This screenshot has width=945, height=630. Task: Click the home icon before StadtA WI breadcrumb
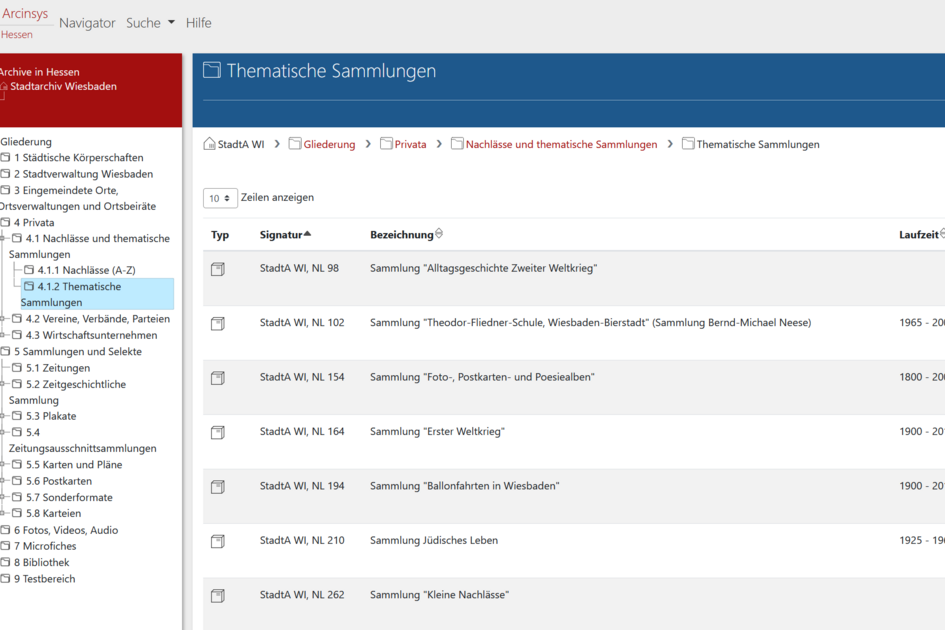[x=209, y=144]
